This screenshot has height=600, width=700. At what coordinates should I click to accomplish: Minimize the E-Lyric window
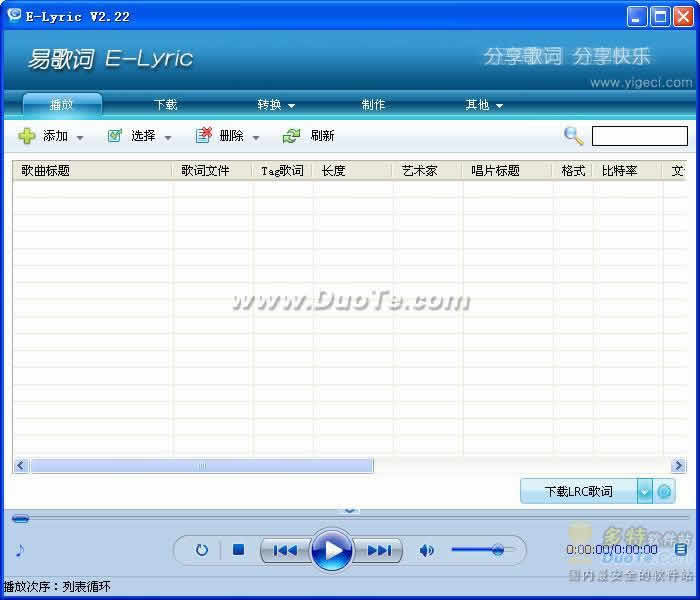[x=636, y=17]
